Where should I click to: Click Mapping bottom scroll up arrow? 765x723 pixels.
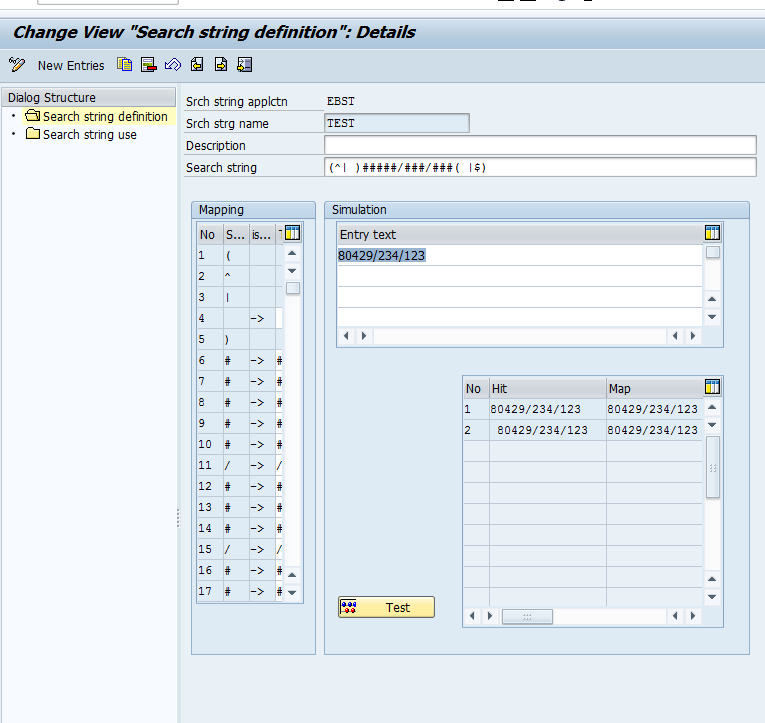point(292,575)
